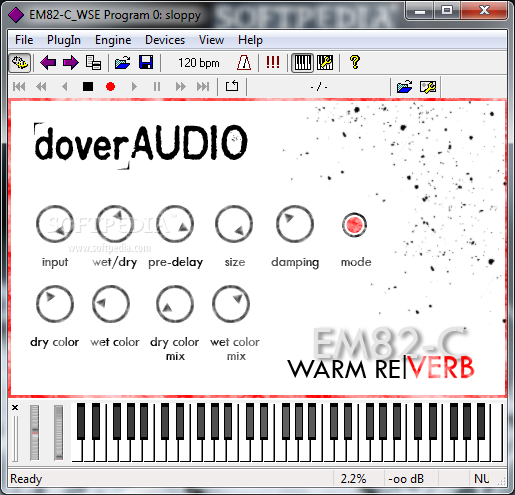Click the plugin chain icon in toolbar

(x=20, y=63)
